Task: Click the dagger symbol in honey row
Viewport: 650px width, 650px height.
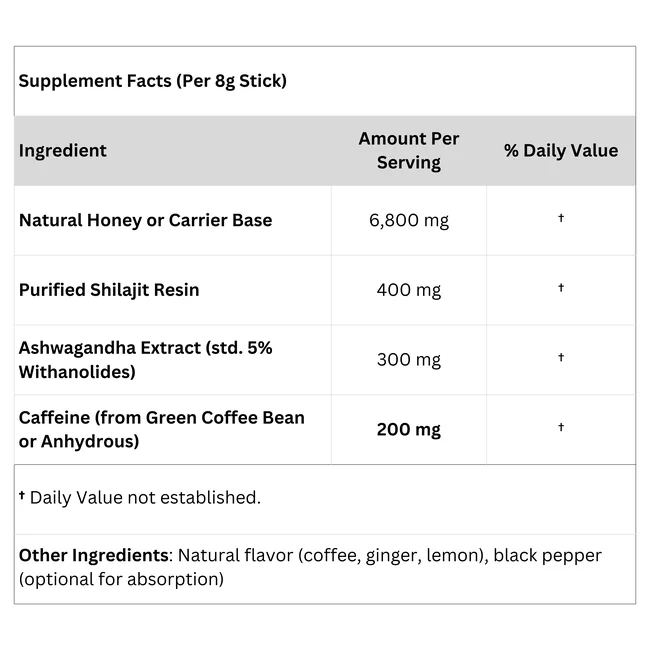Action: point(561,218)
